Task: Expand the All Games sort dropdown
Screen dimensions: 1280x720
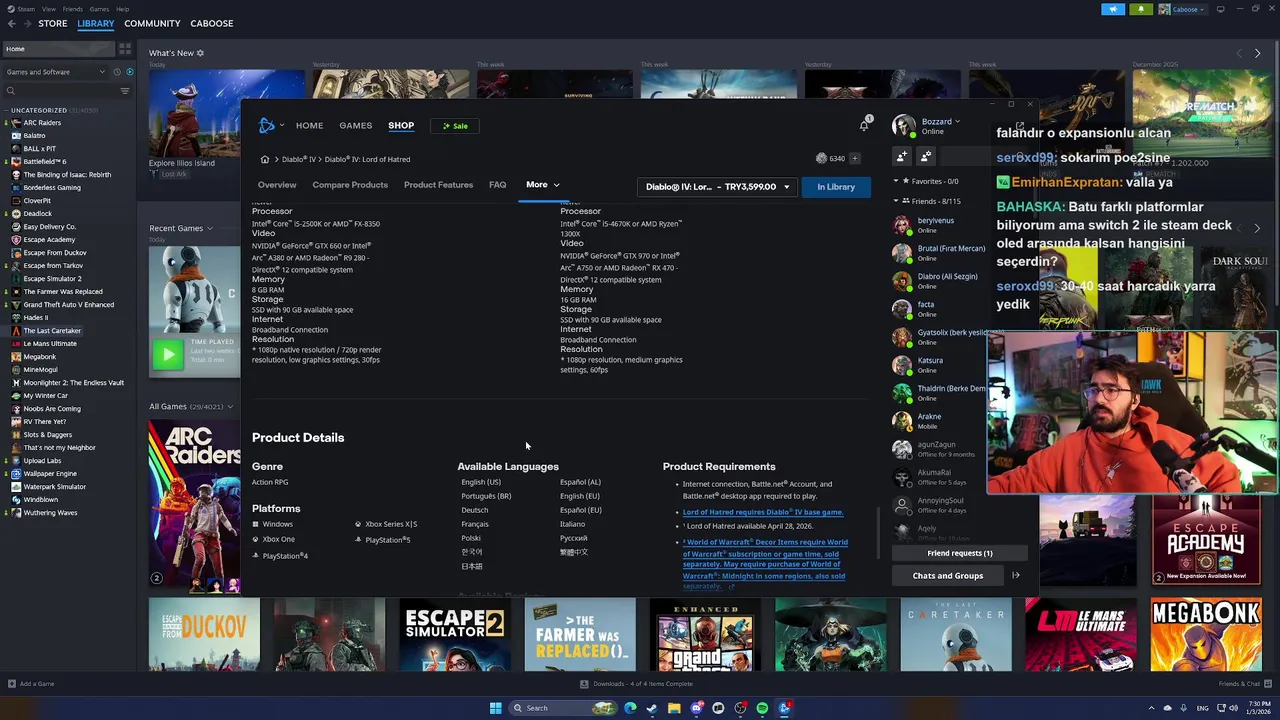Action: 230,407
